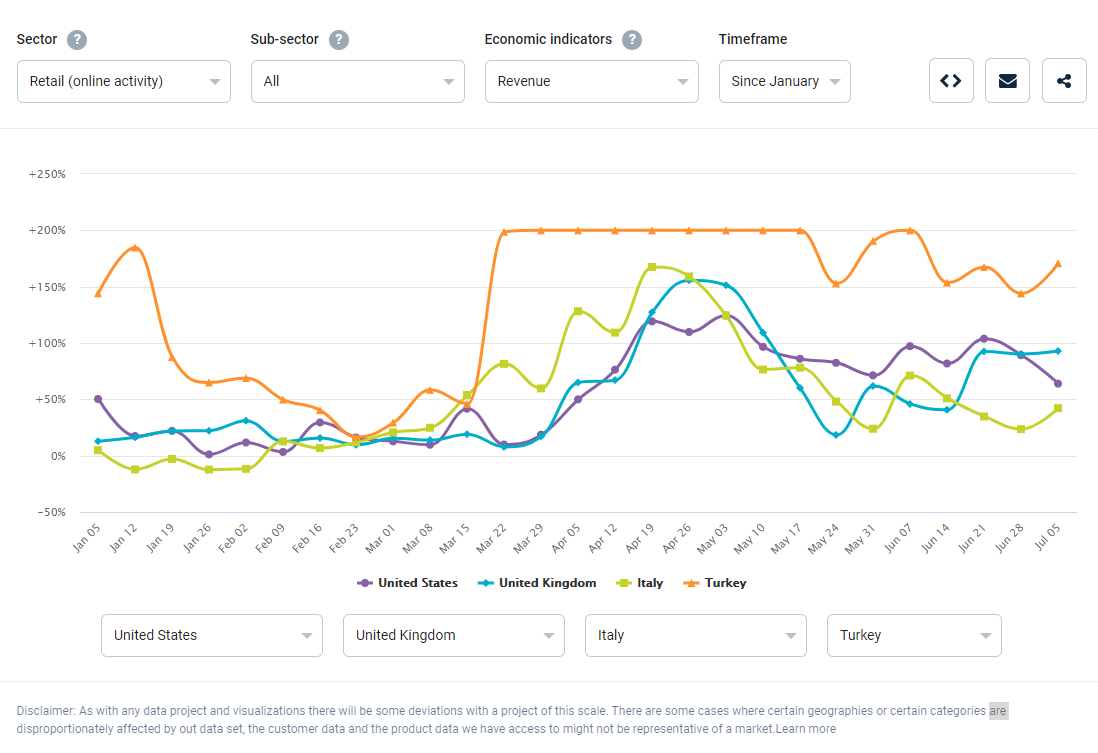The image size is (1098, 753).
Task: Open the embed code button
Action: 951,81
